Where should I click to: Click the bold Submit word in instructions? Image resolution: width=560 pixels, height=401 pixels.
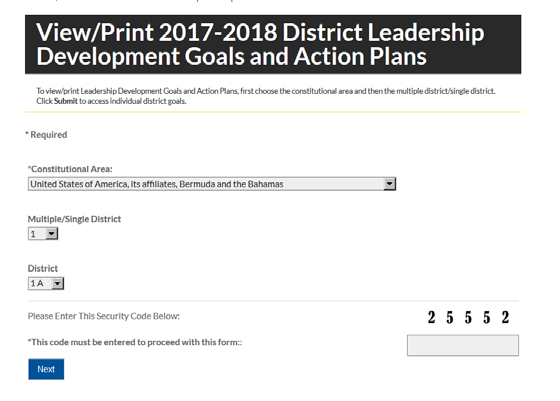point(66,101)
